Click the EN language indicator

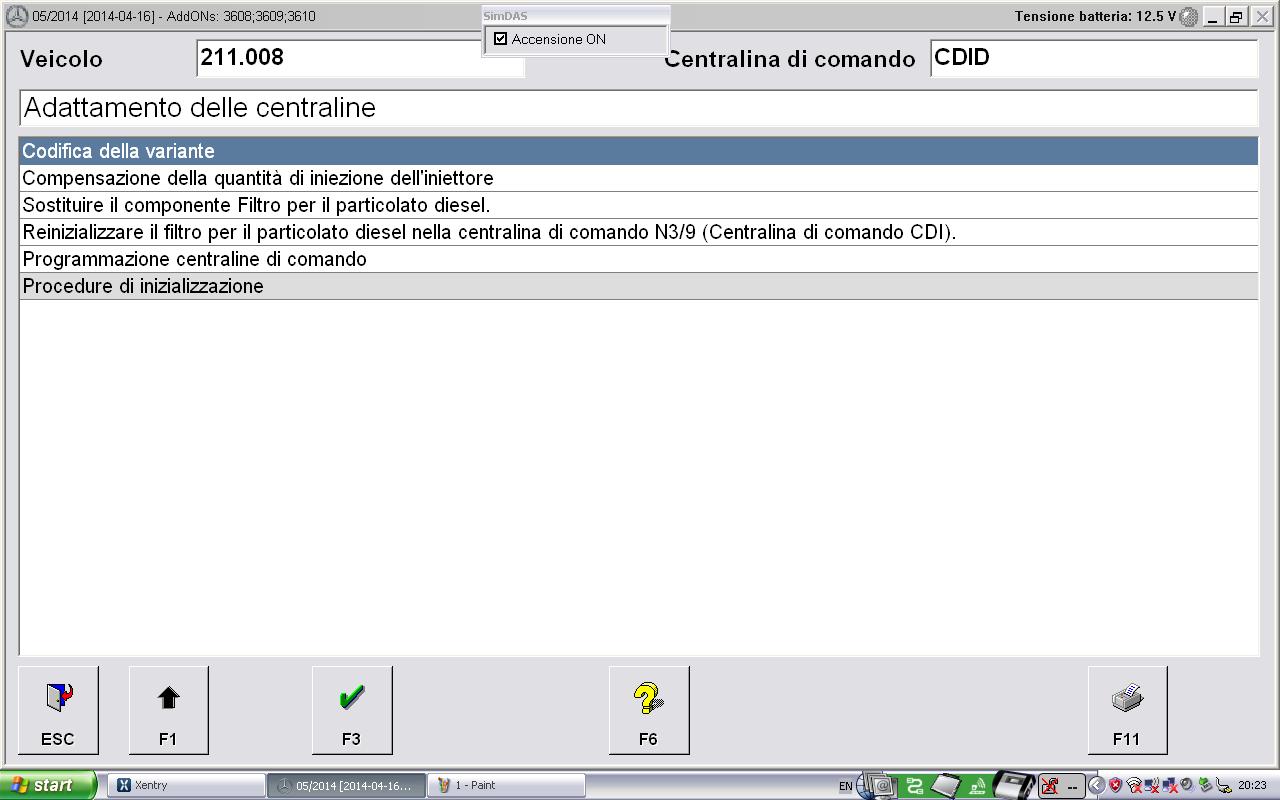[845, 786]
